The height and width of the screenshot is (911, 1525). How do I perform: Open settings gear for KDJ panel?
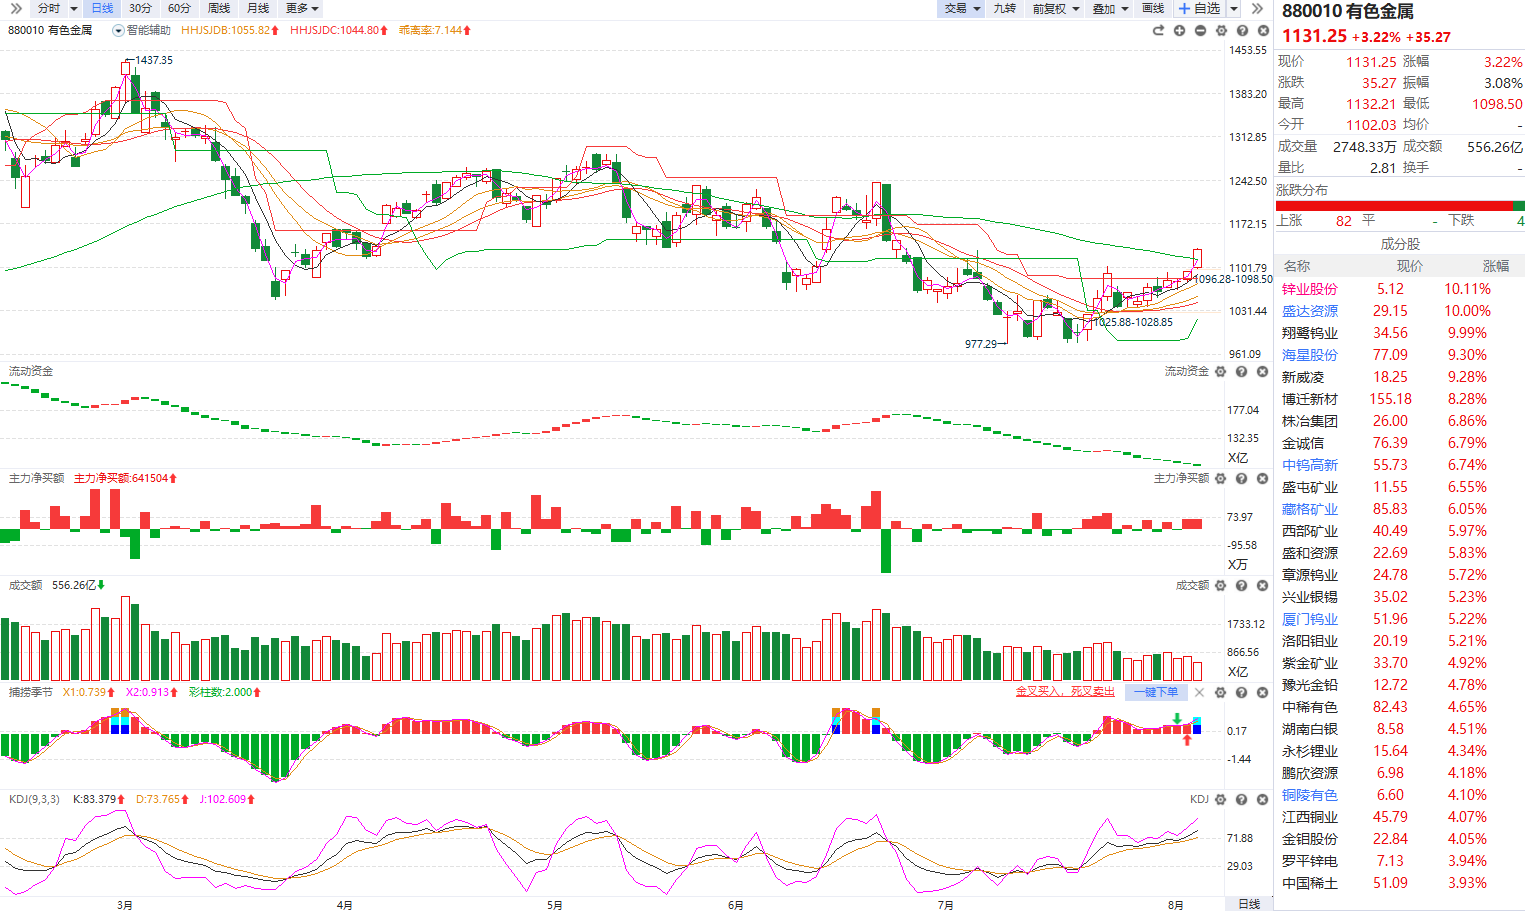pos(1220,800)
